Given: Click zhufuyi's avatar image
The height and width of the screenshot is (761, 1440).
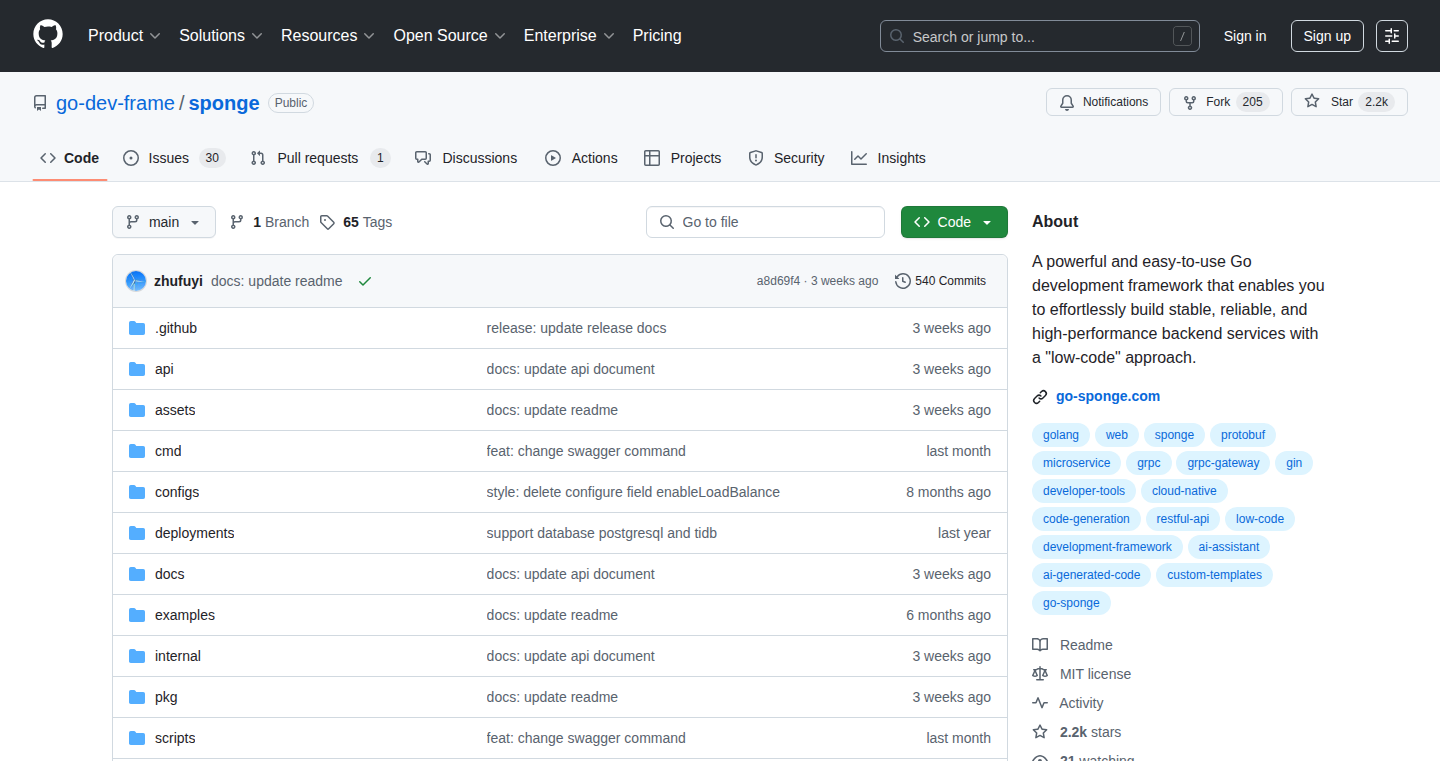Looking at the screenshot, I should (x=136, y=281).
